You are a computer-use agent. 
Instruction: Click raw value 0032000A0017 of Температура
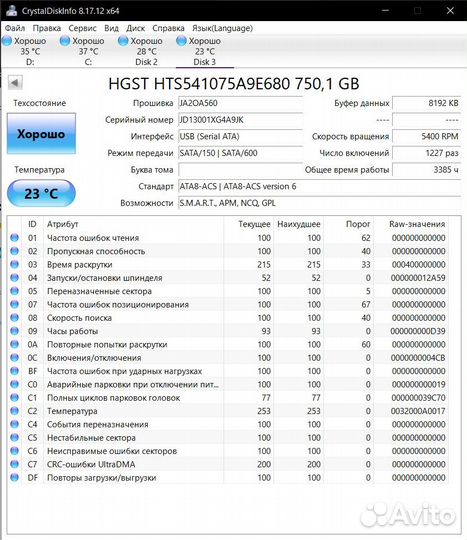tap(418, 411)
